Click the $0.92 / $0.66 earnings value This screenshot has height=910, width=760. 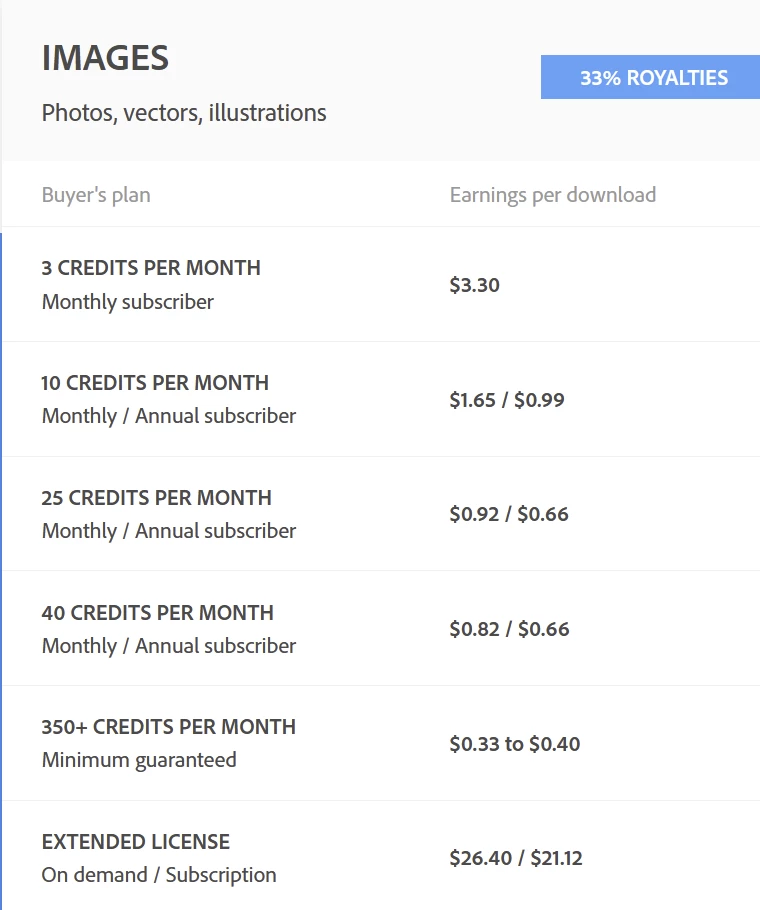[509, 514]
